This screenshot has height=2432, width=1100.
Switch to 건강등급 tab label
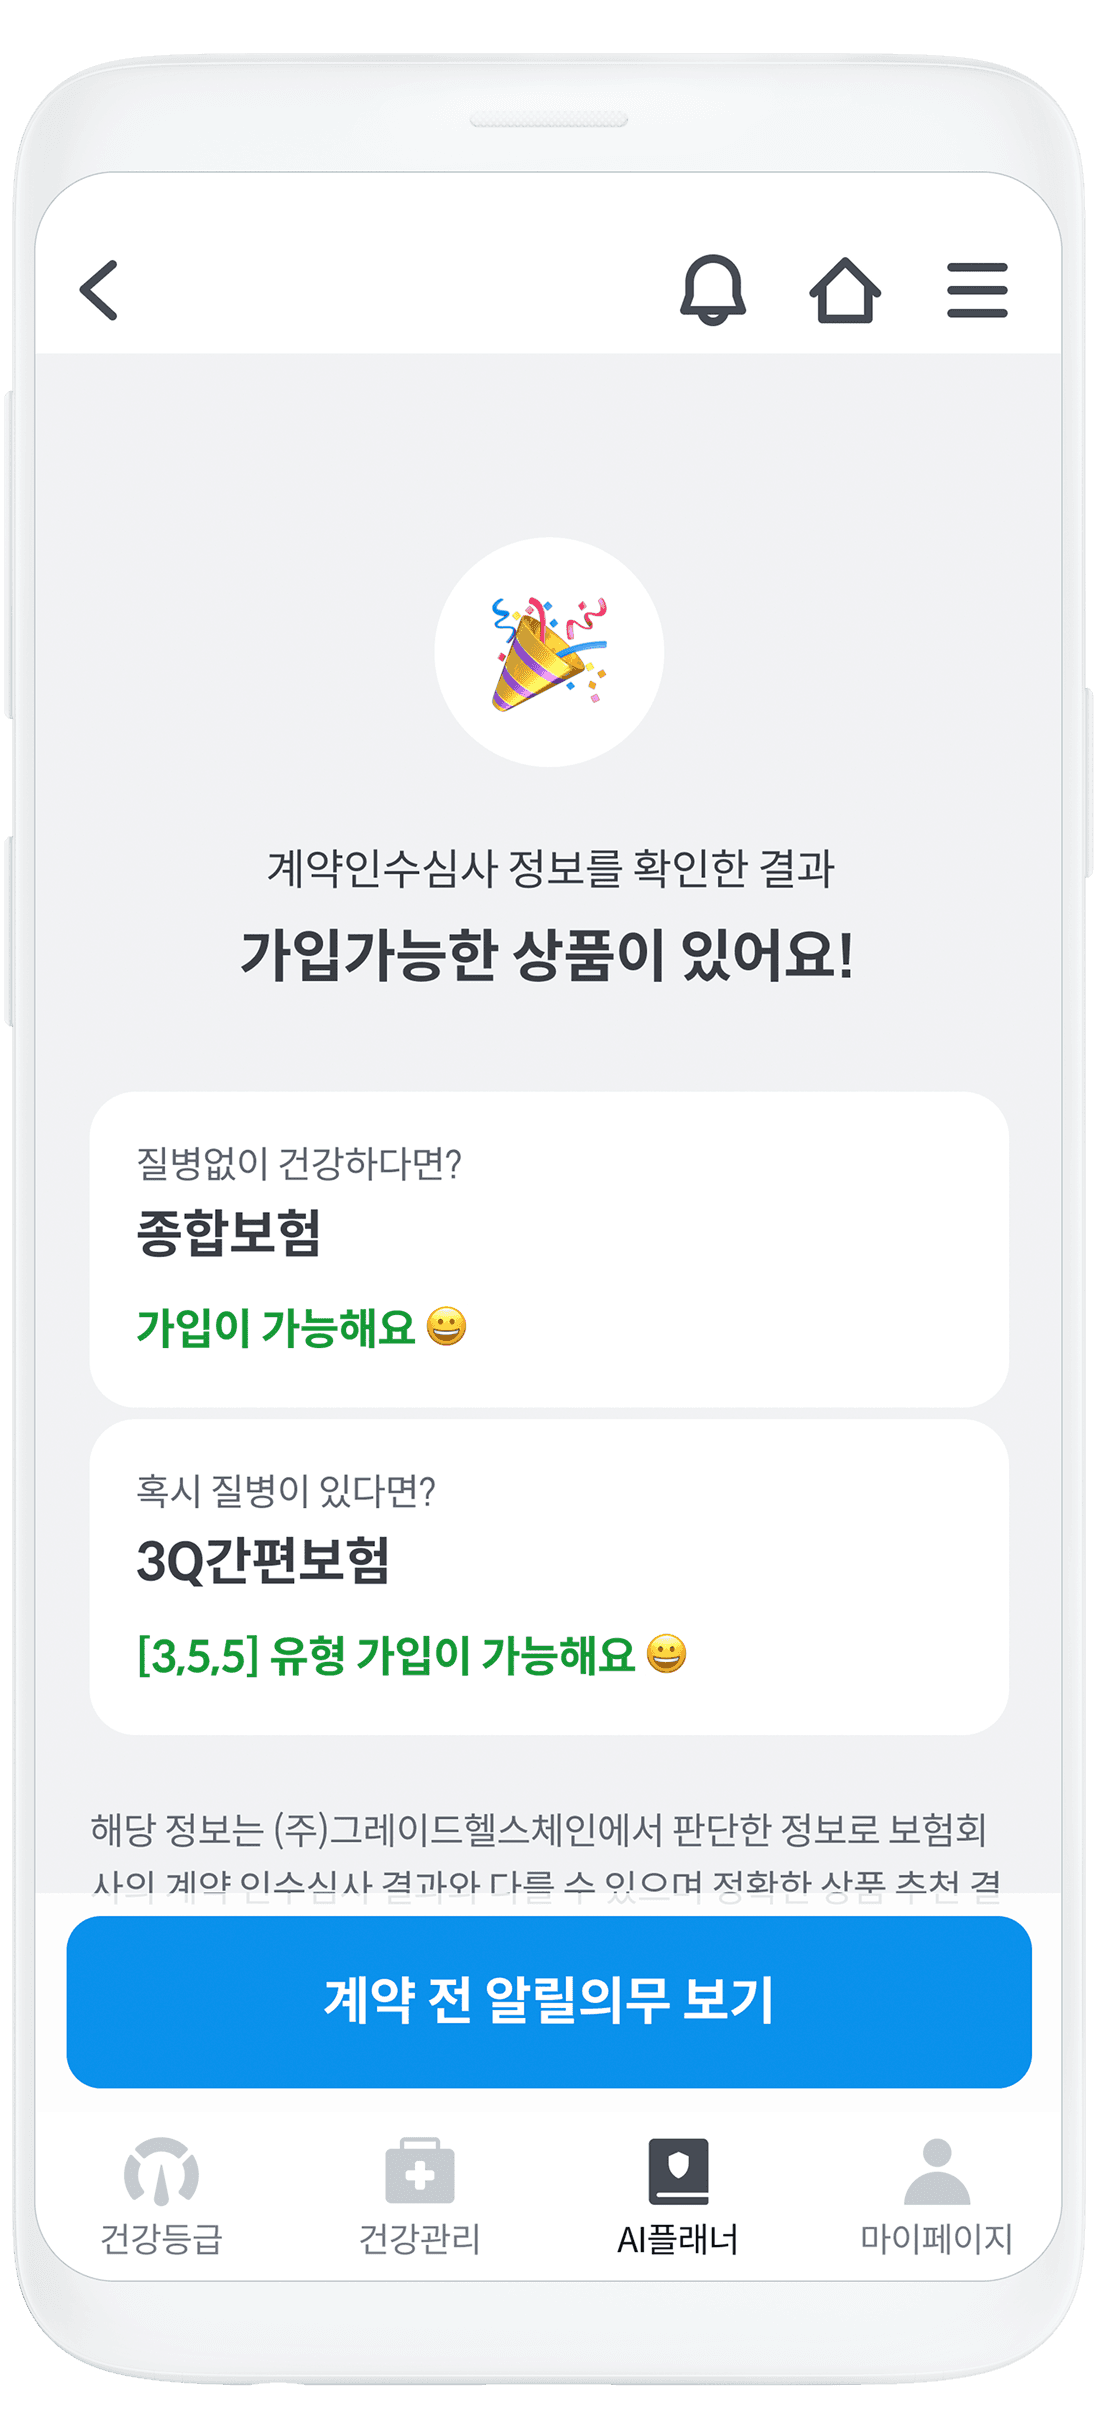[x=161, y=2239]
